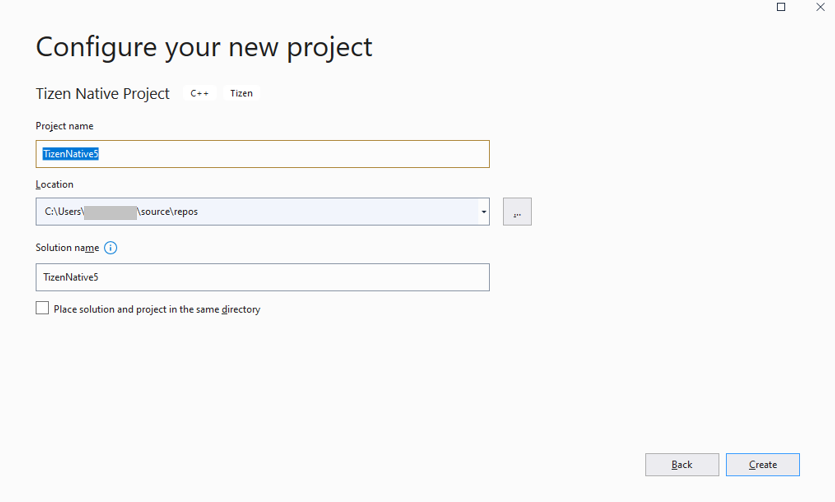
Task: Maximize the dialog window
Action: (781, 7)
